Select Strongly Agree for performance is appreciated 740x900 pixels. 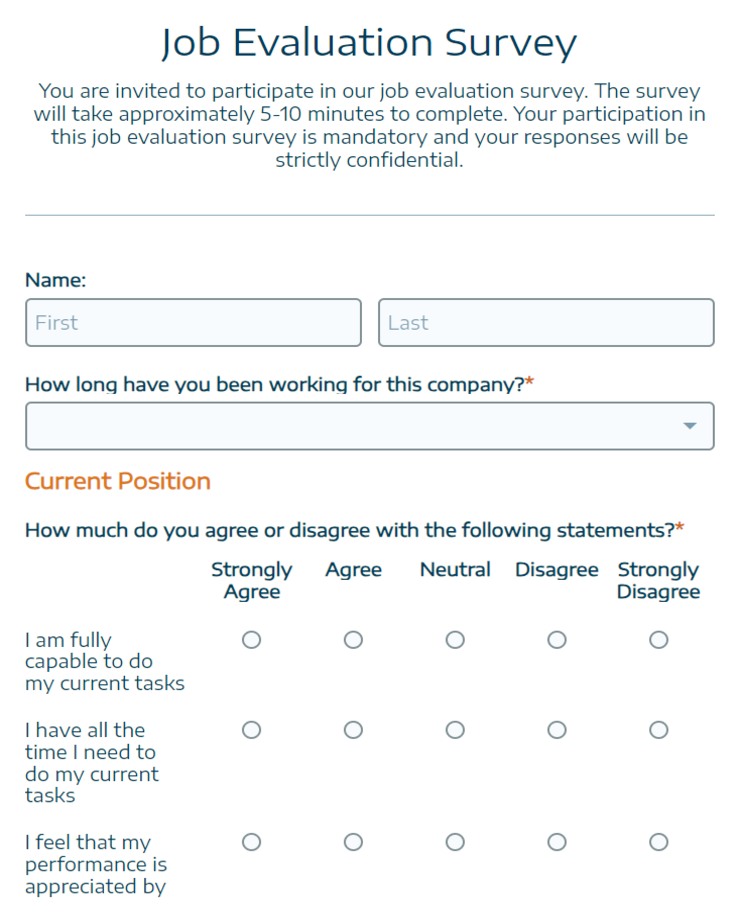[251, 842]
